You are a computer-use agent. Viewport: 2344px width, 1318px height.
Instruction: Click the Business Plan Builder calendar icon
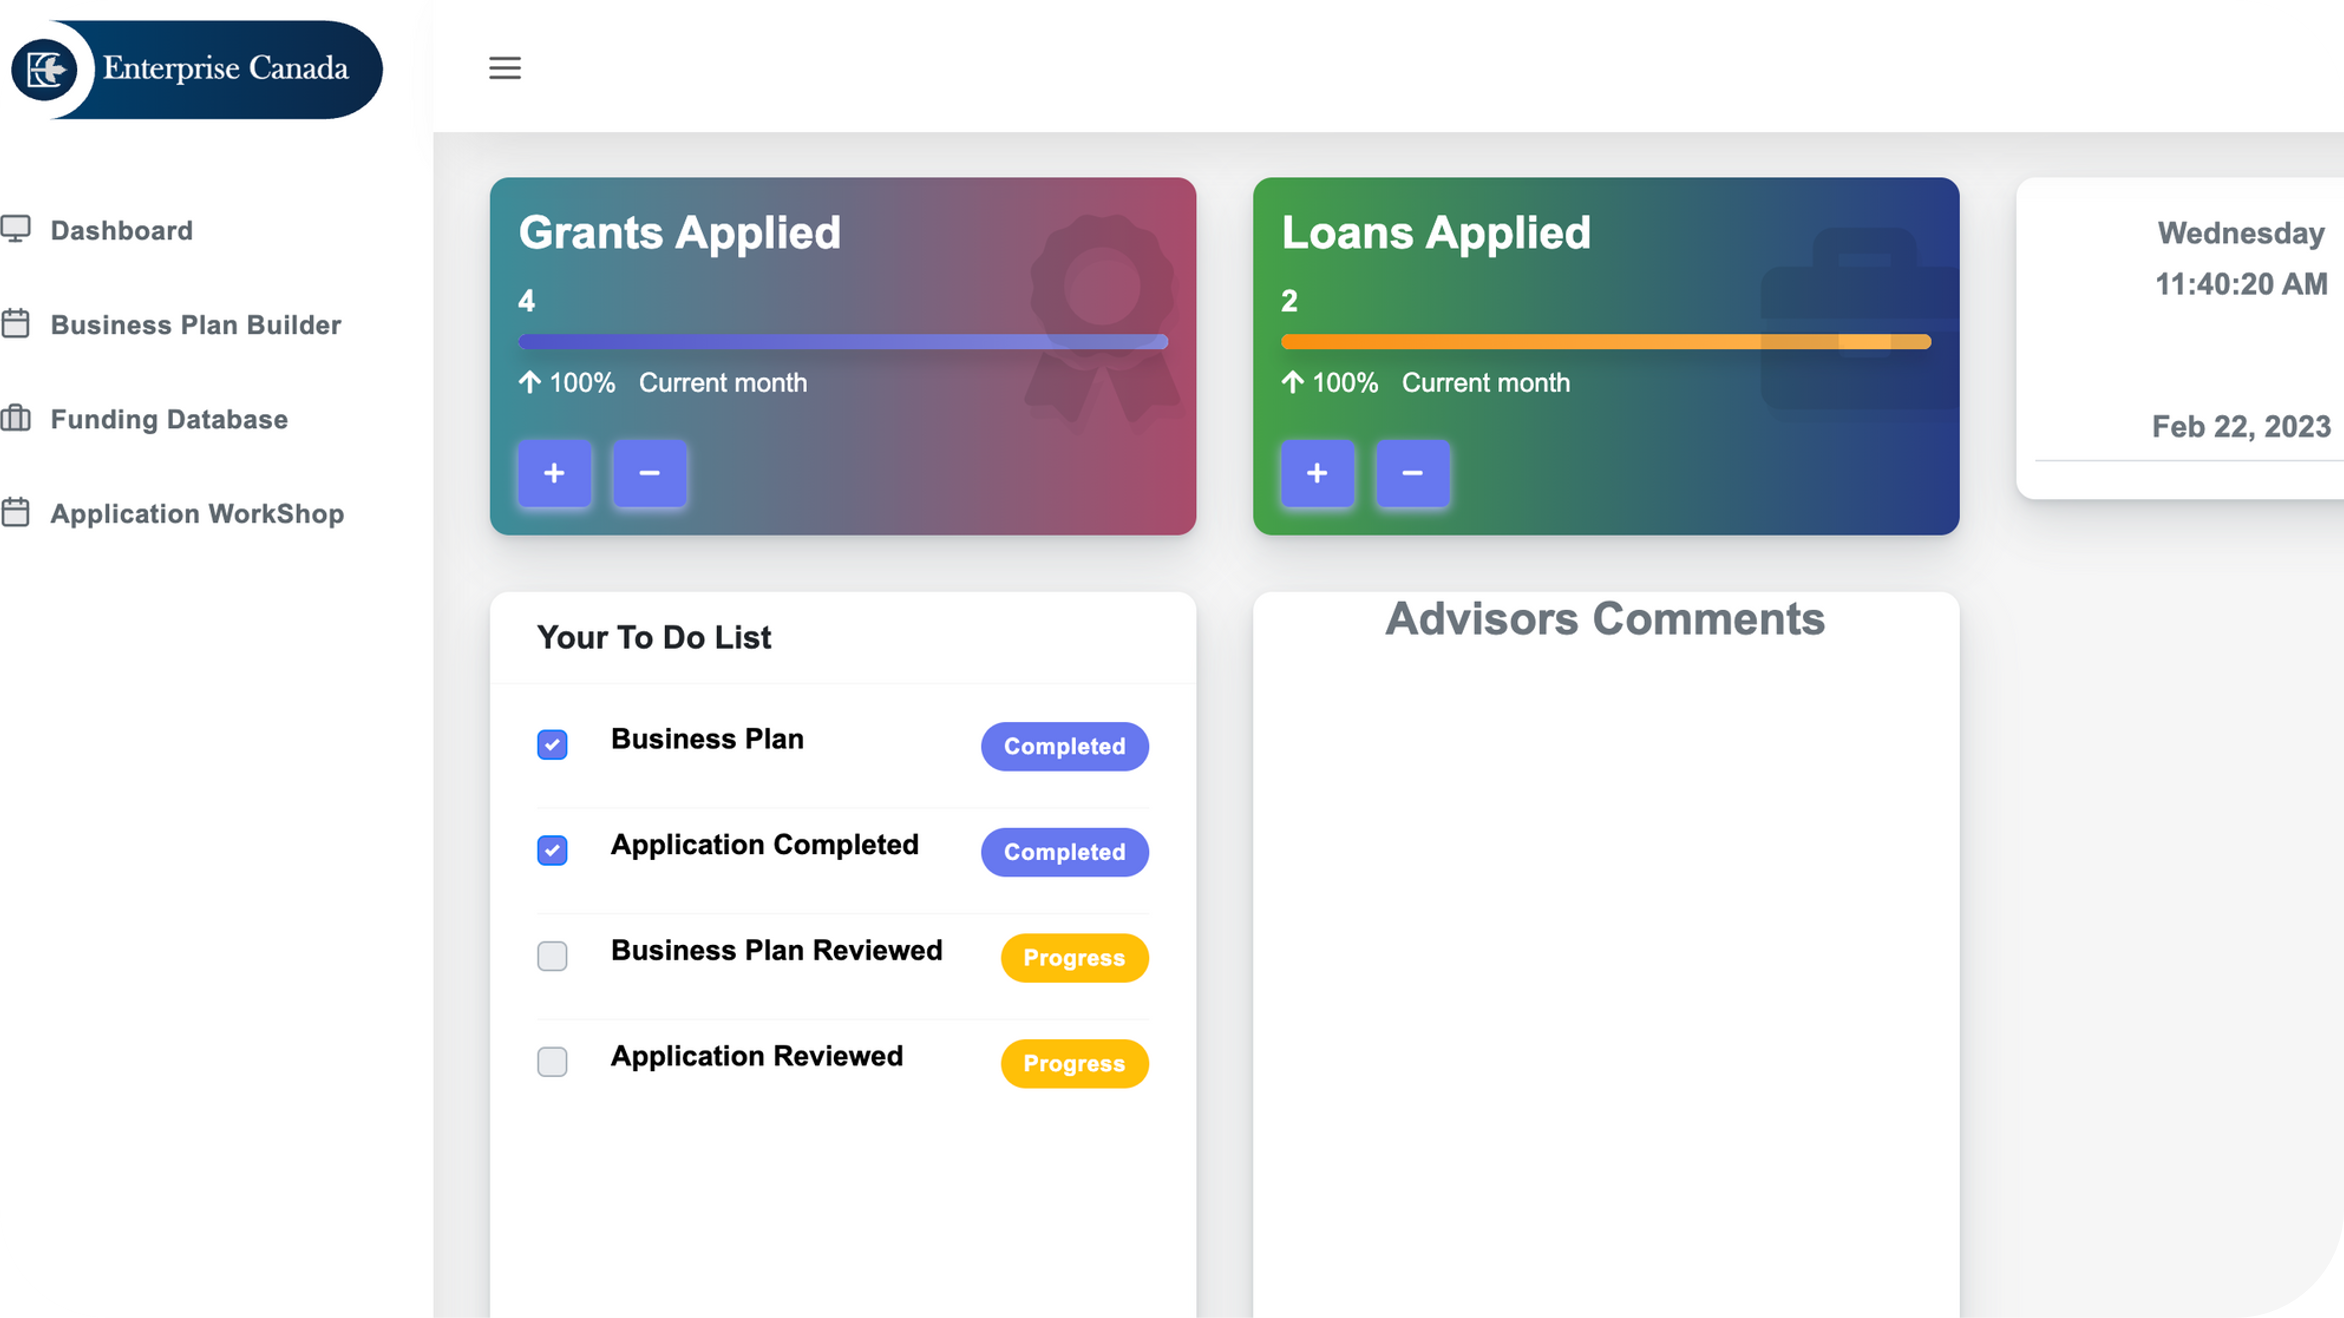(x=16, y=324)
